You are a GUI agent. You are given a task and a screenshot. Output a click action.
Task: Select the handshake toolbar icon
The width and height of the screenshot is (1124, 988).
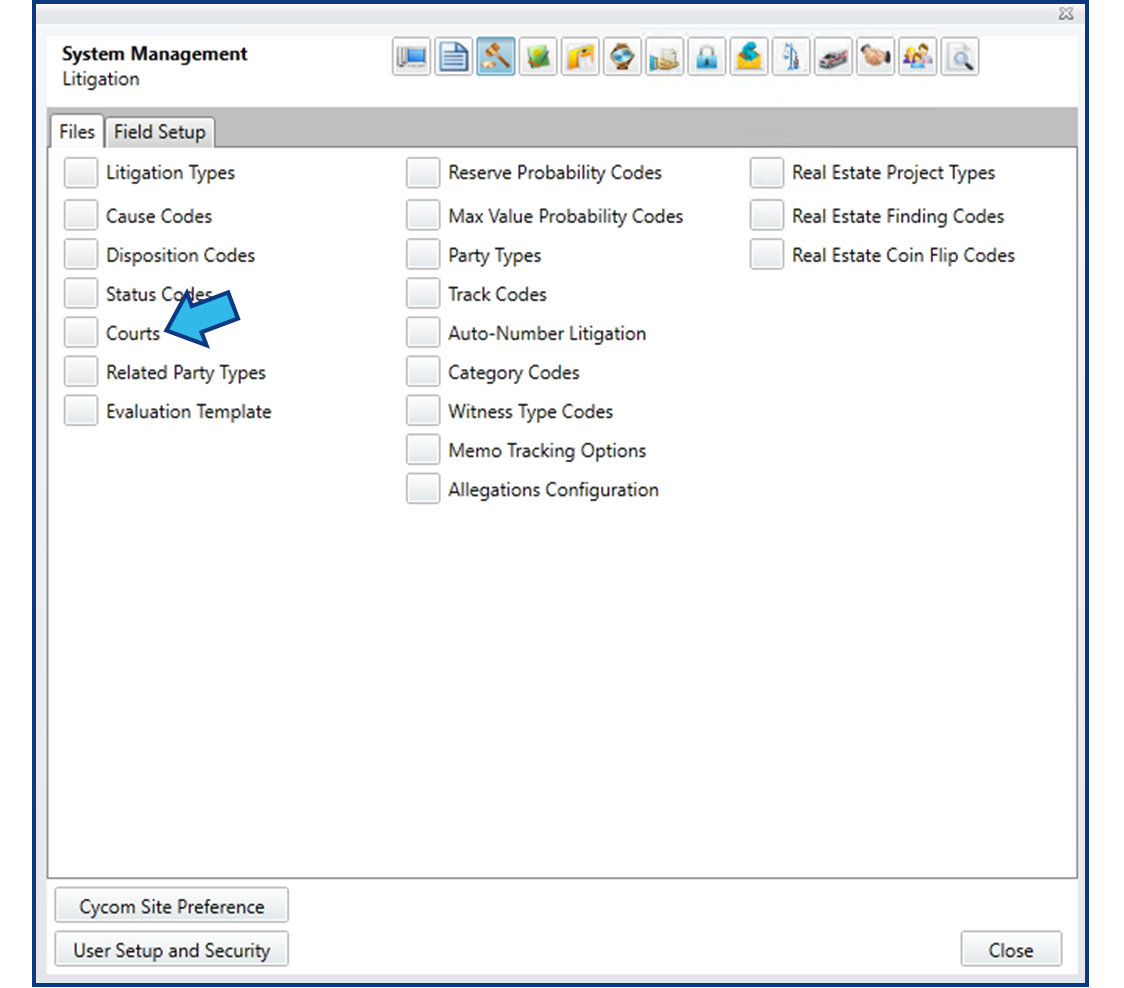click(875, 57)
